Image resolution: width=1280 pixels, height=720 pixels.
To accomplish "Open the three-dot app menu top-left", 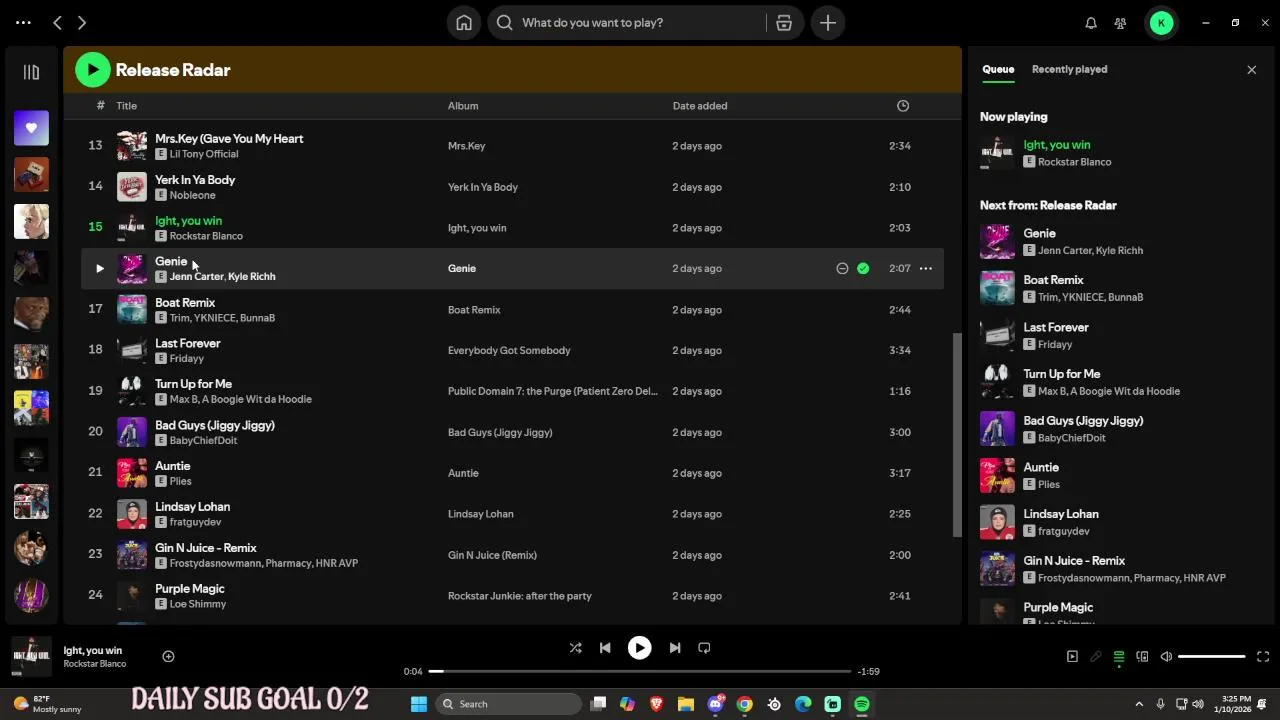I will pyautogui.click(x=23, y=22).
